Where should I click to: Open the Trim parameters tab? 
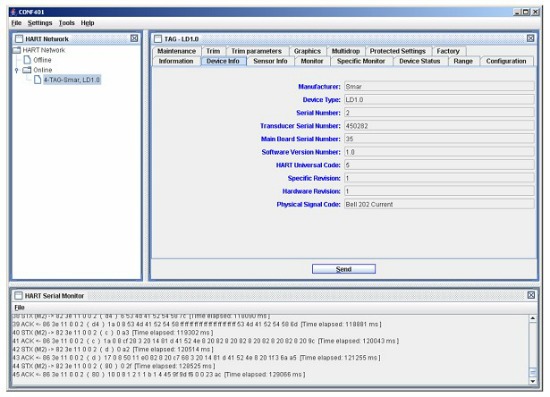[256, 51]
